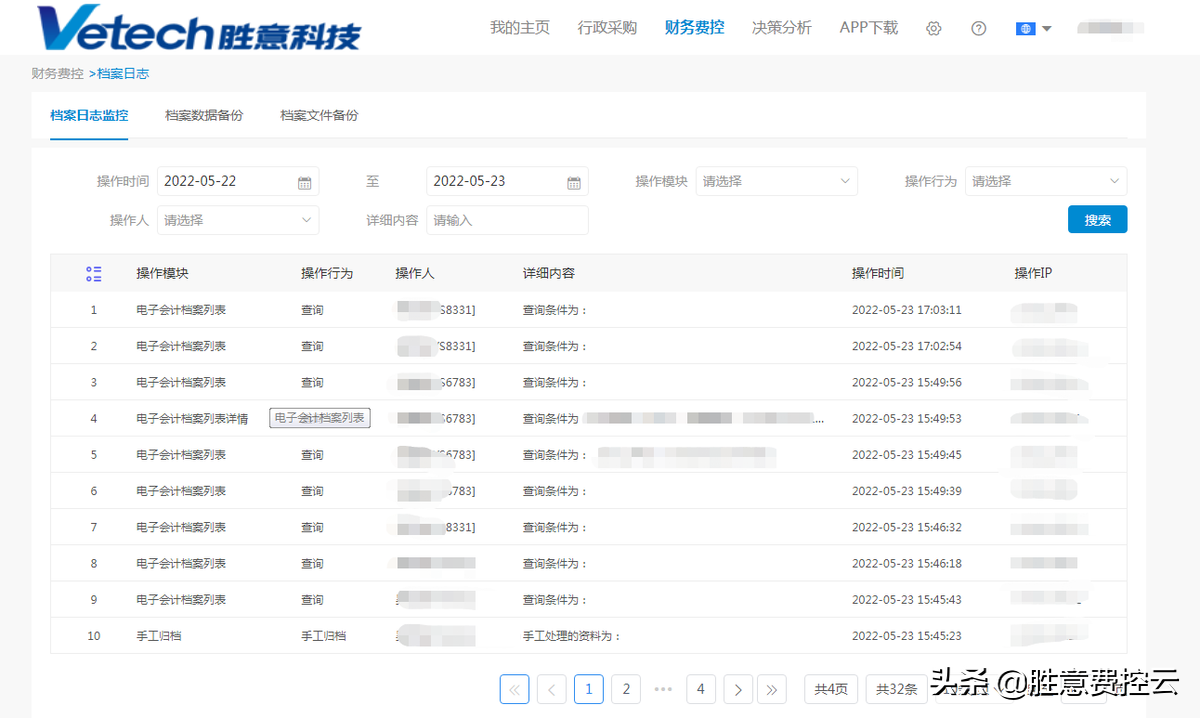Open end date calendar icon
1200x718 pixels.
574,182
